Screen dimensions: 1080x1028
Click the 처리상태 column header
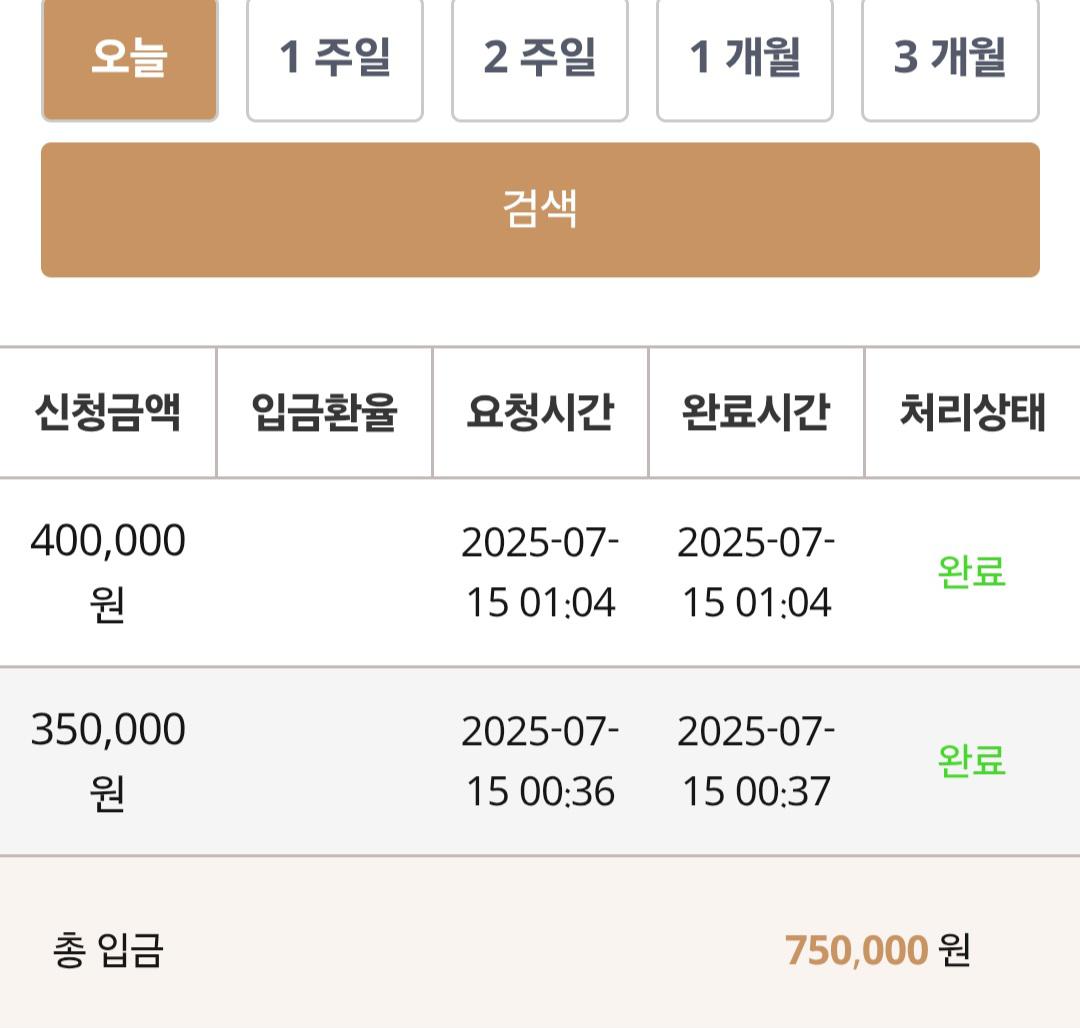[x=973, y=412]
